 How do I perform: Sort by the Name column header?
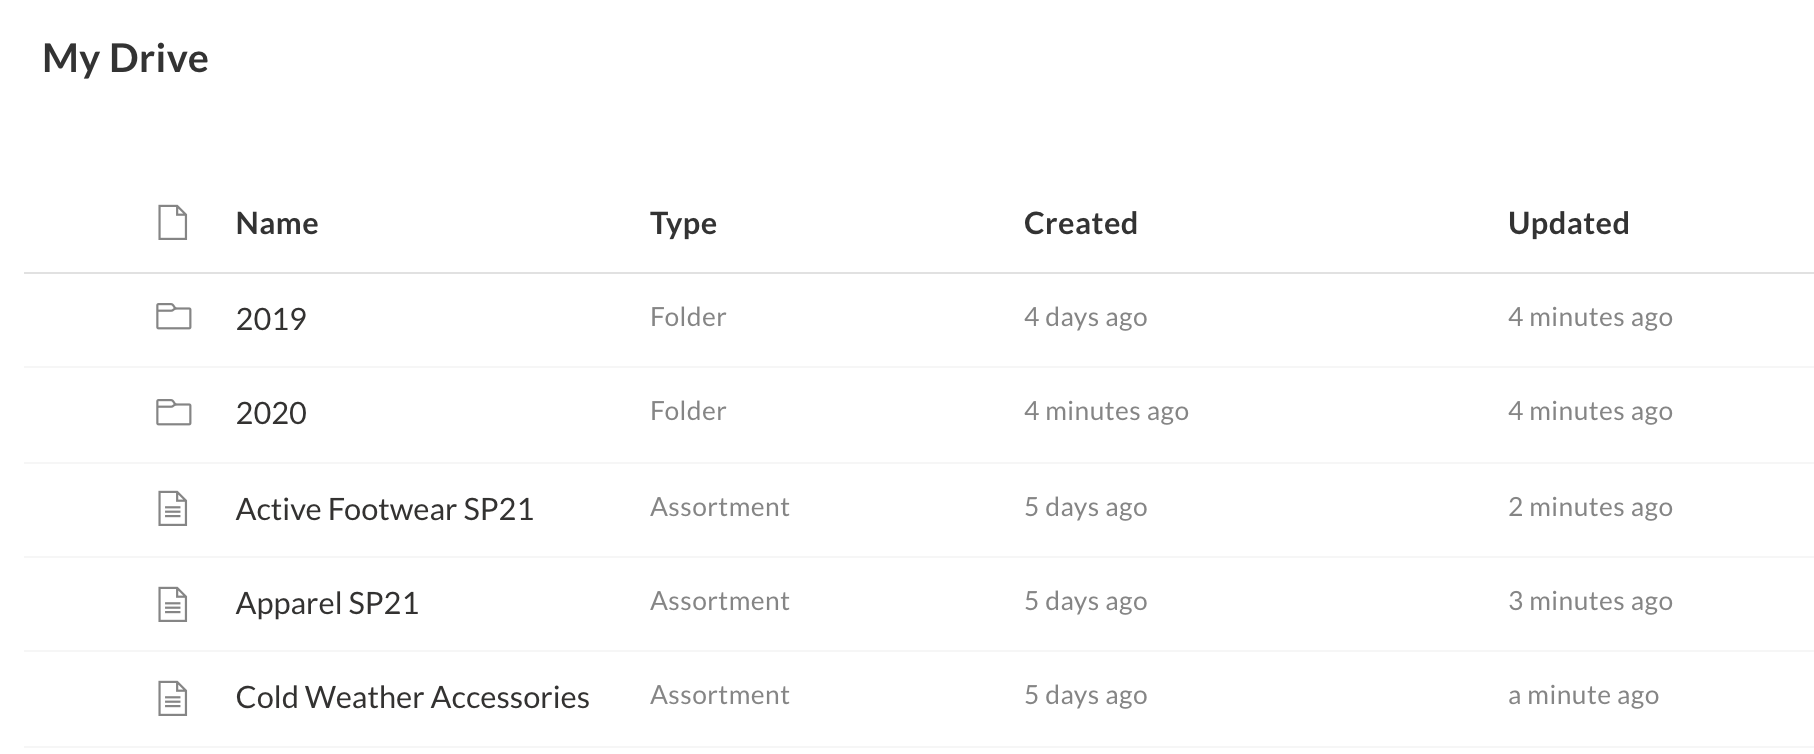click(277, 223)
